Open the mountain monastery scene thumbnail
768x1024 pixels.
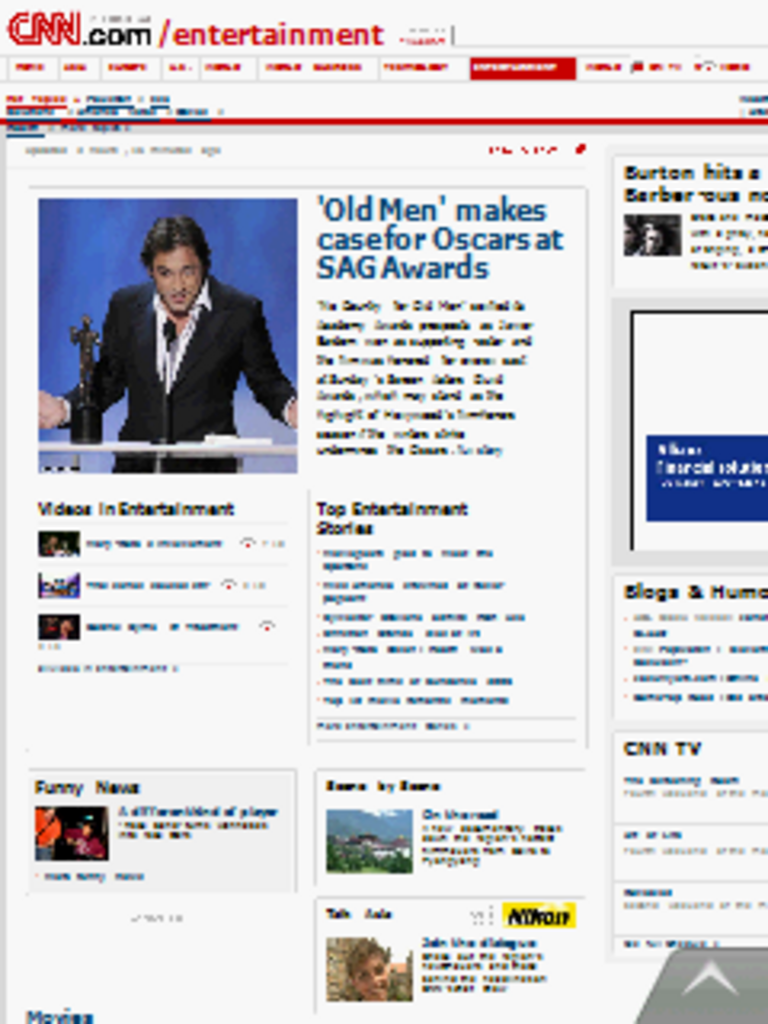pyautogui.click(x=370, y=841)
